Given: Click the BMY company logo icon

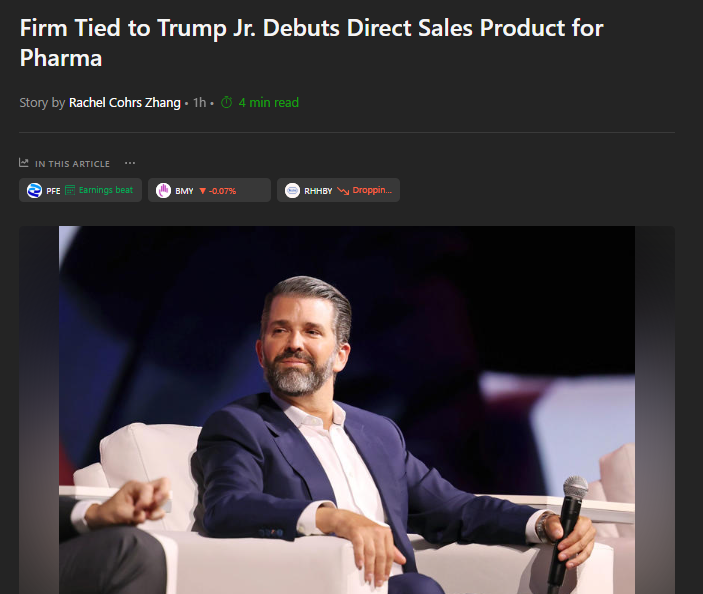Looking at the screenshot, I should [164, 191].
